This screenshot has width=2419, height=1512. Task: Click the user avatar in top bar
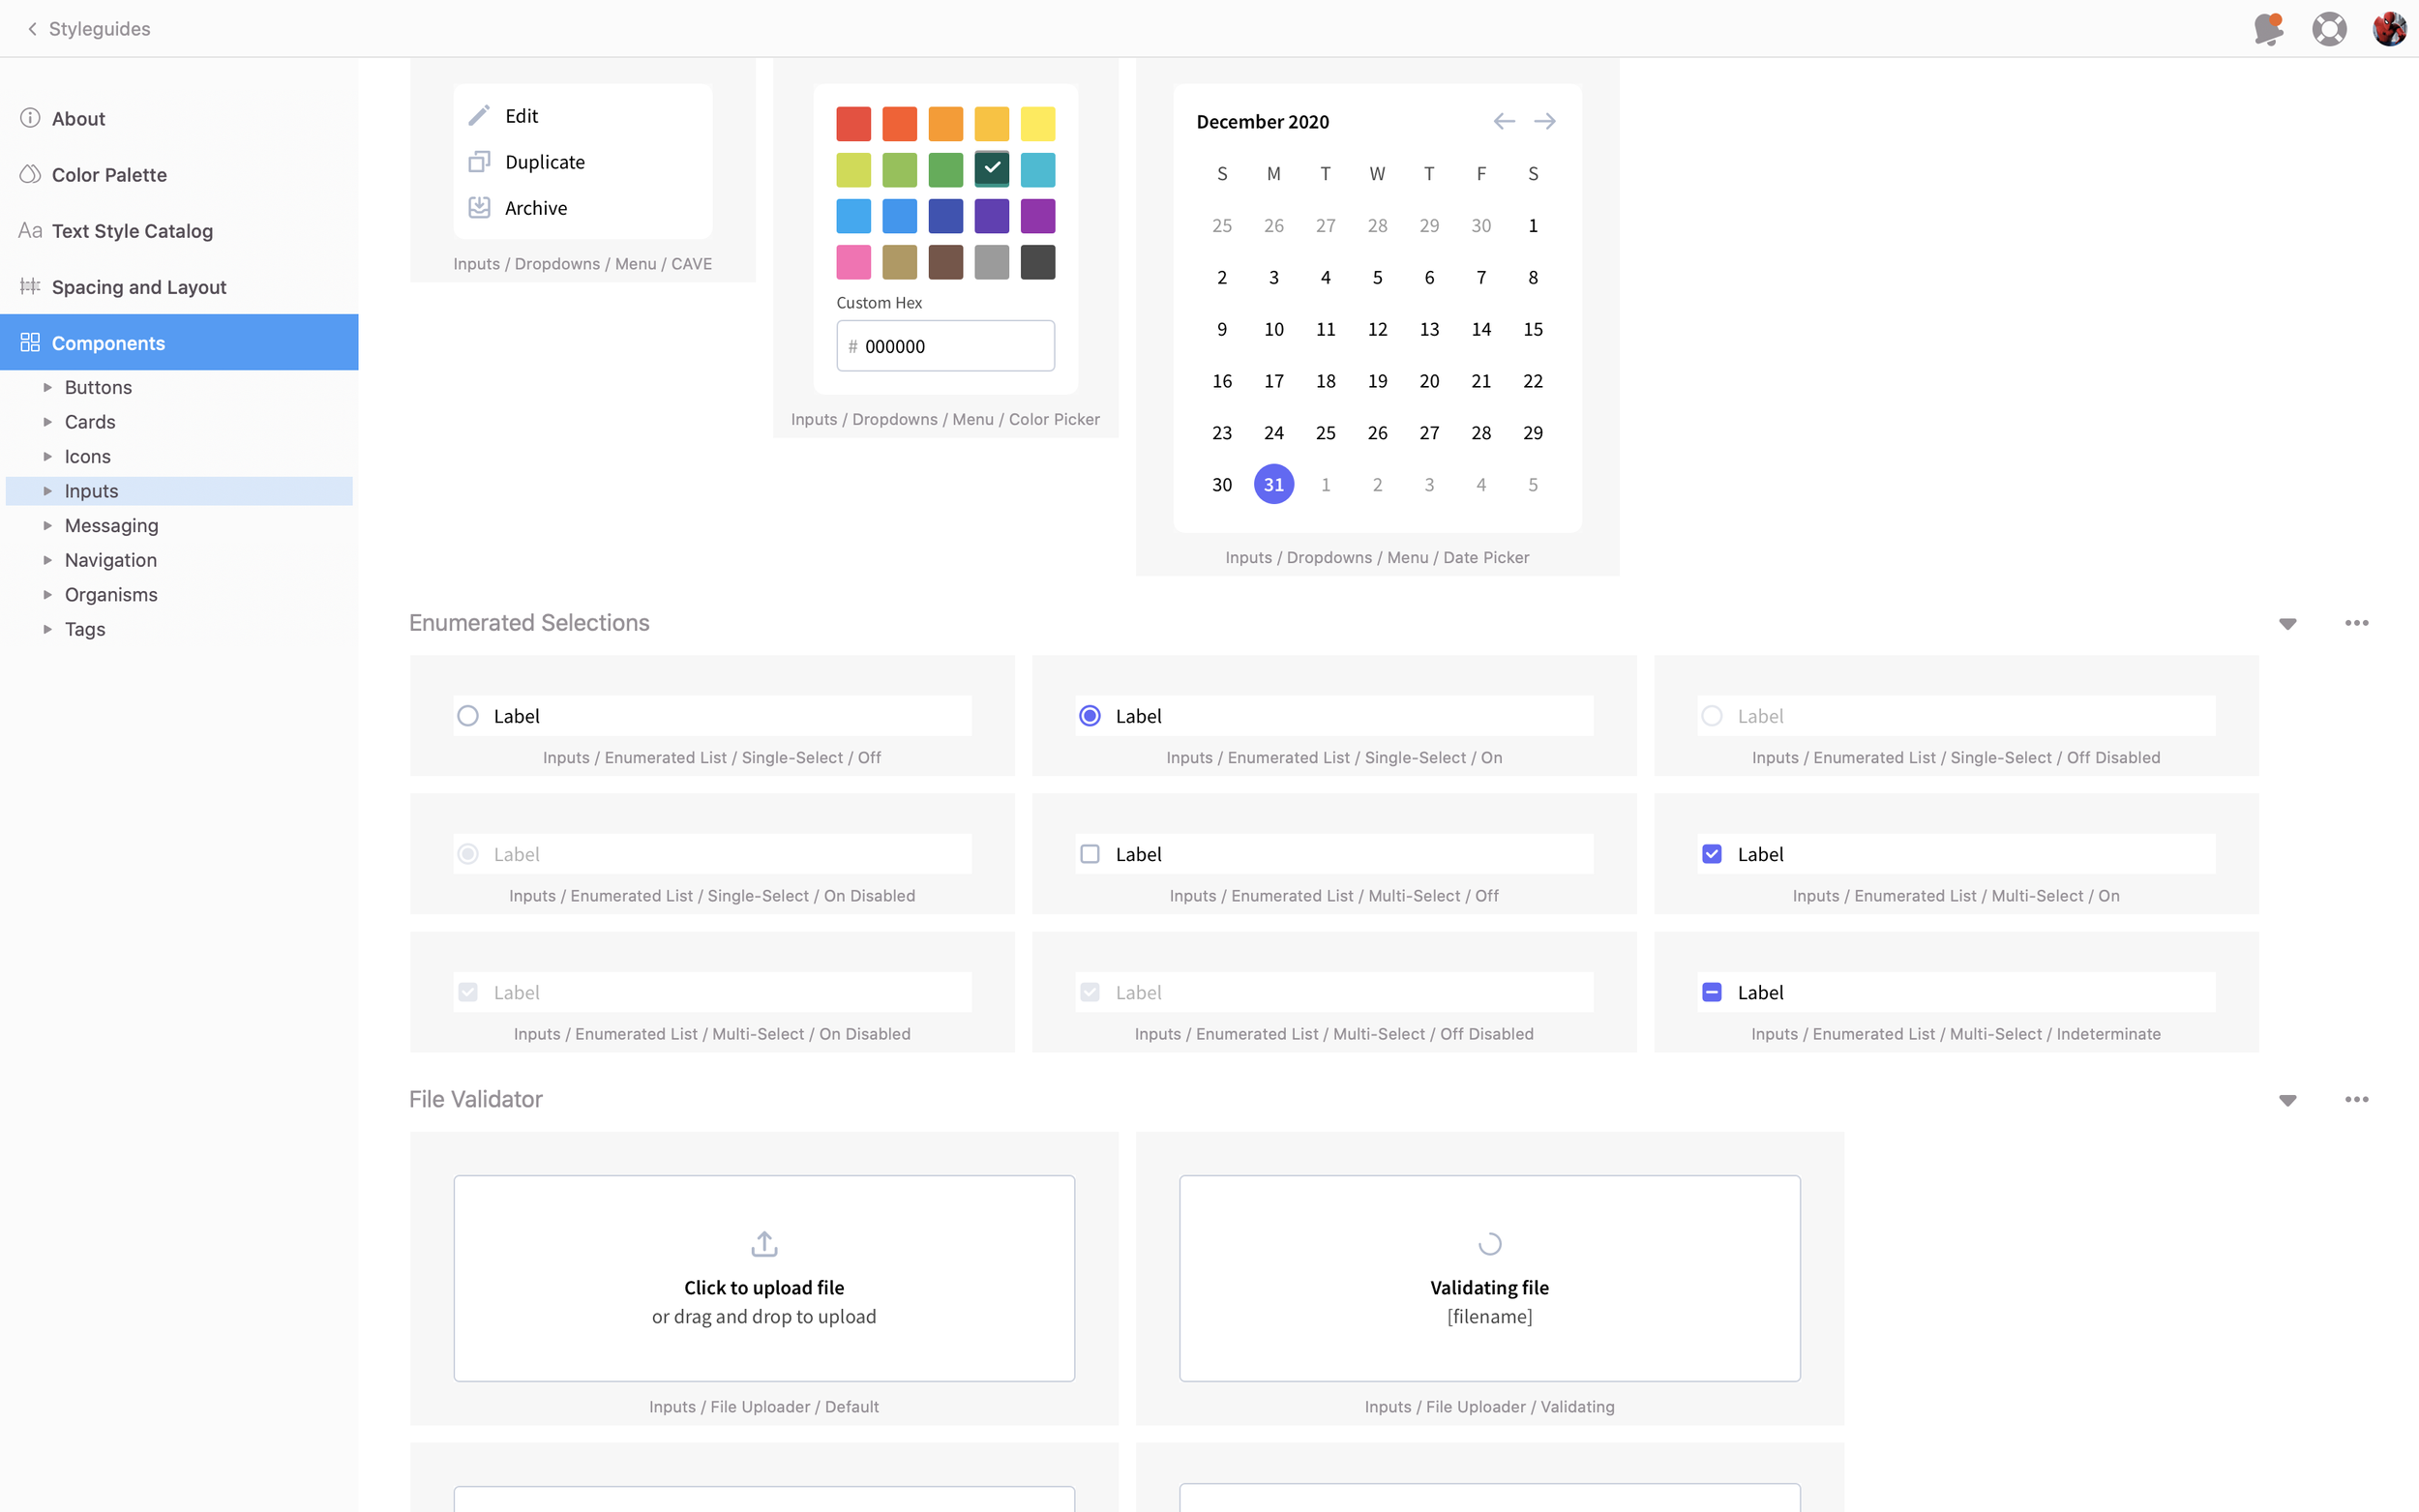tap(2388, 28)
